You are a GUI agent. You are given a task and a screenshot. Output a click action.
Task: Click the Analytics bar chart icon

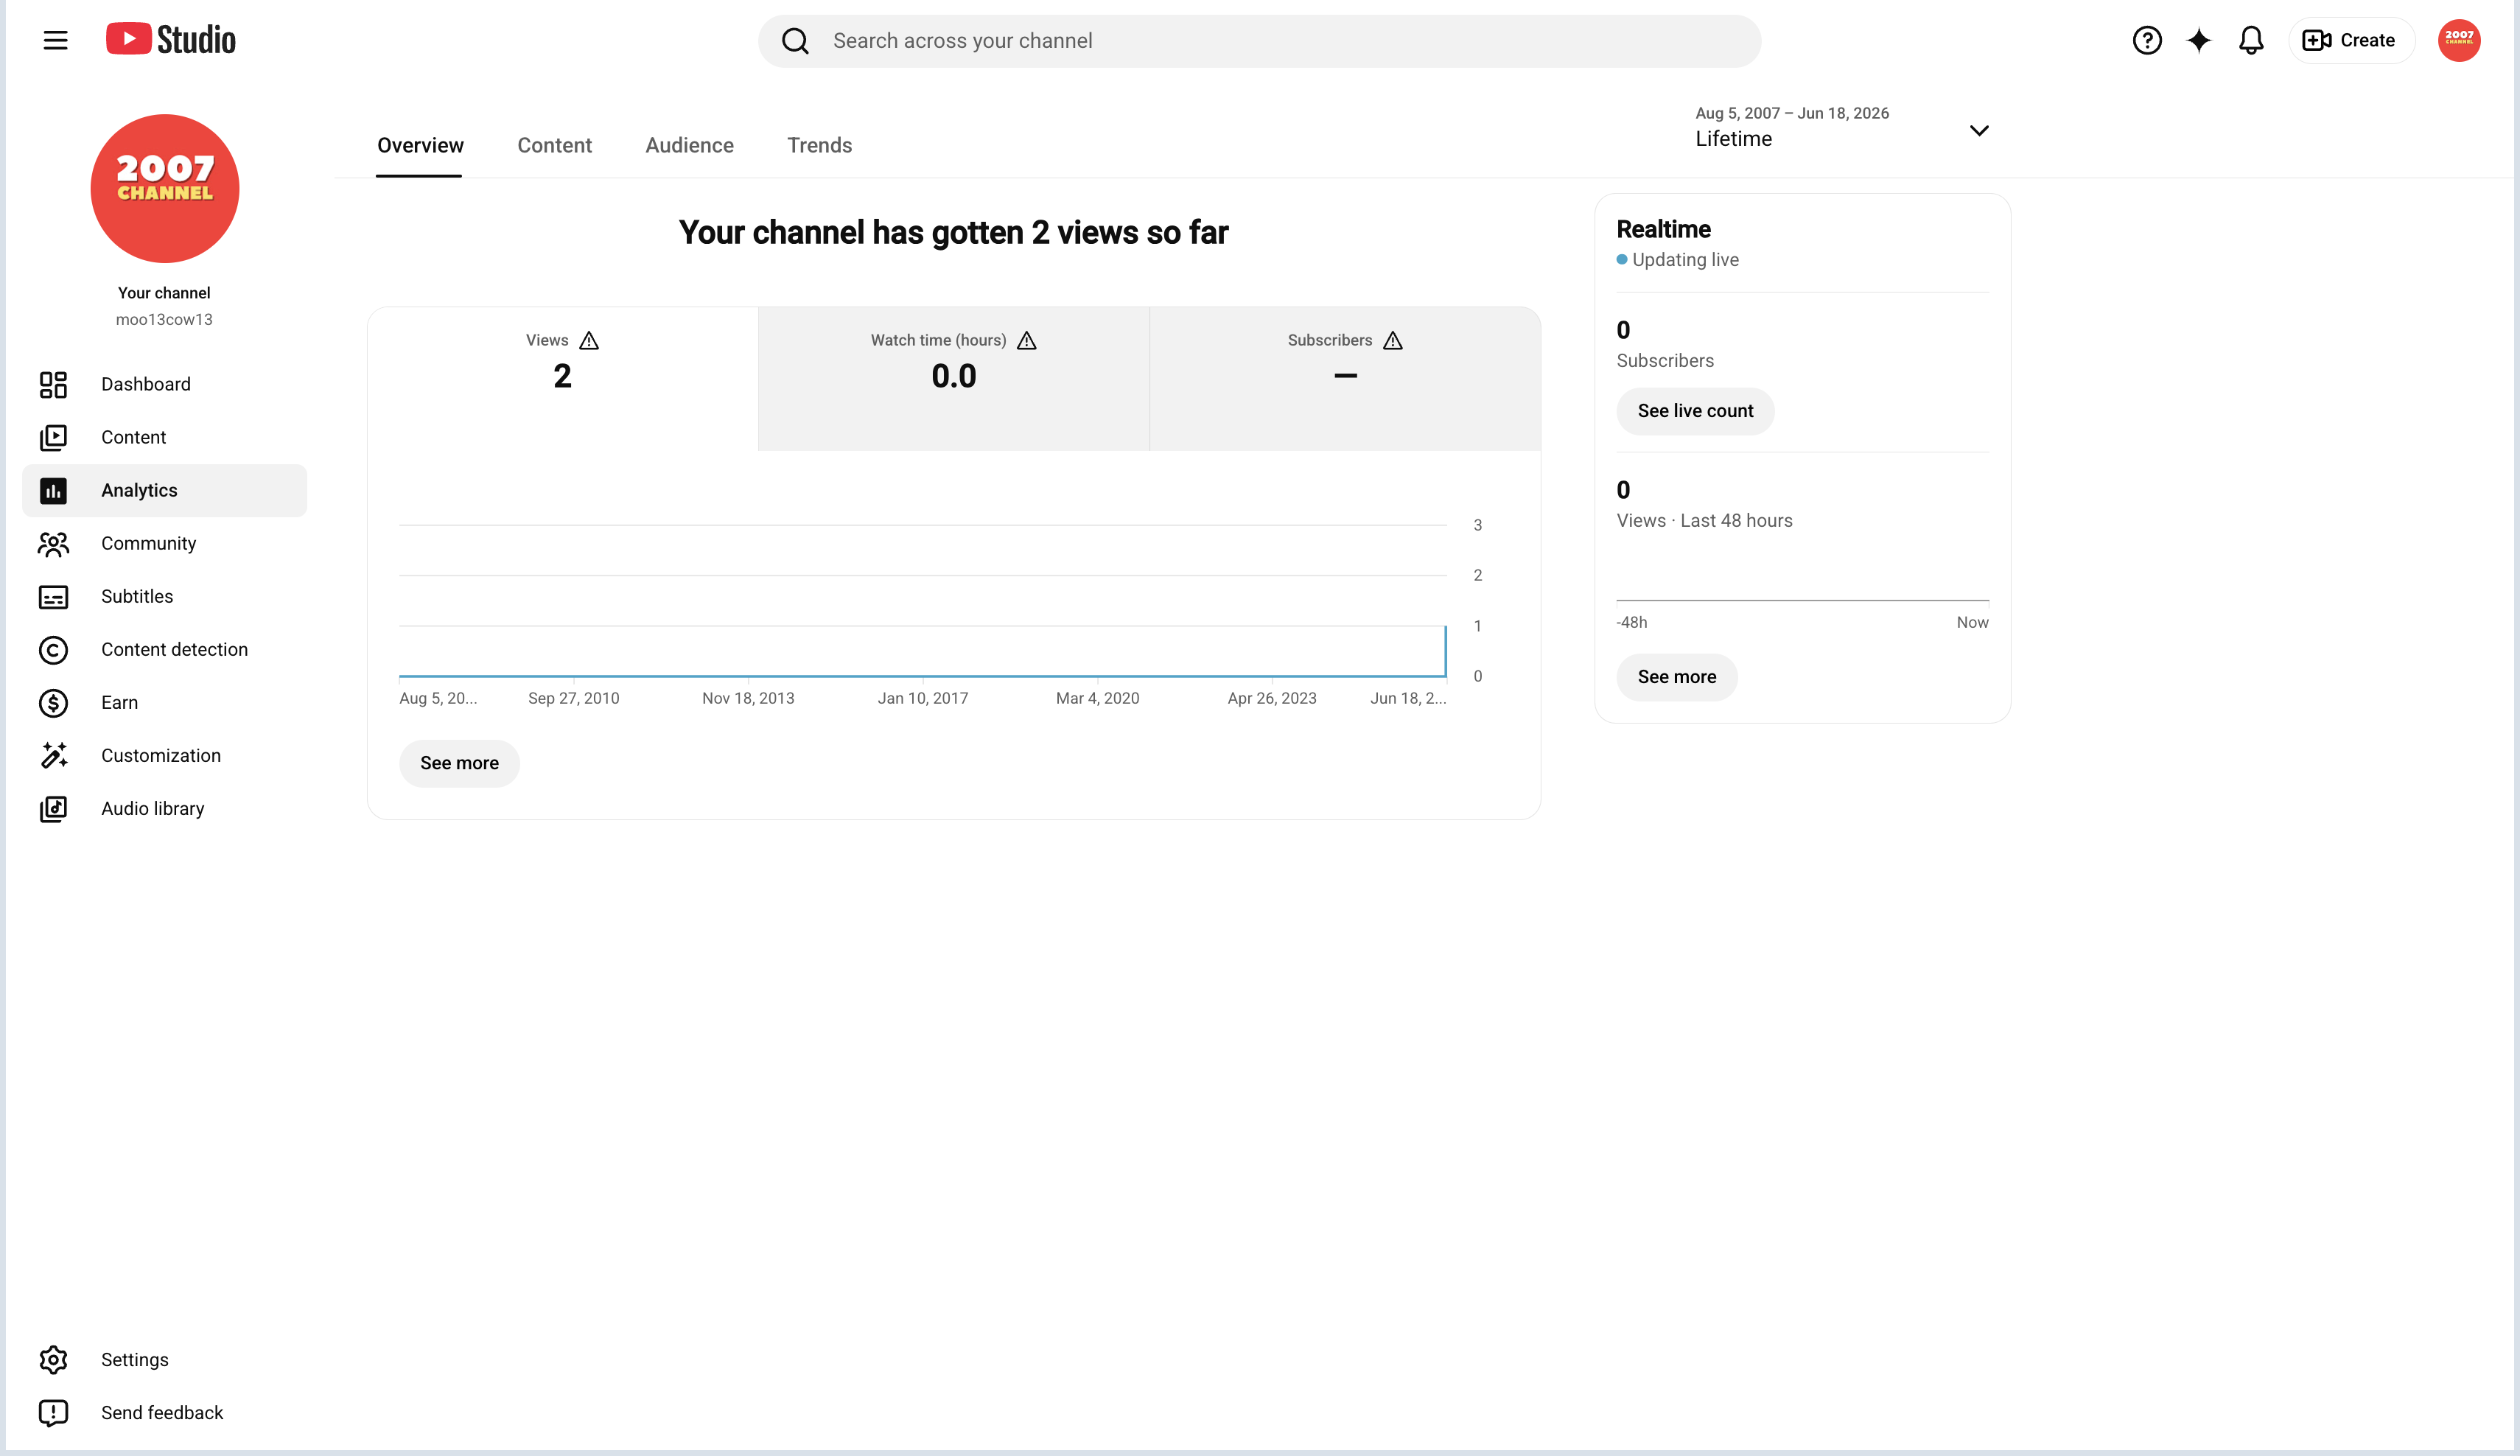53,490
